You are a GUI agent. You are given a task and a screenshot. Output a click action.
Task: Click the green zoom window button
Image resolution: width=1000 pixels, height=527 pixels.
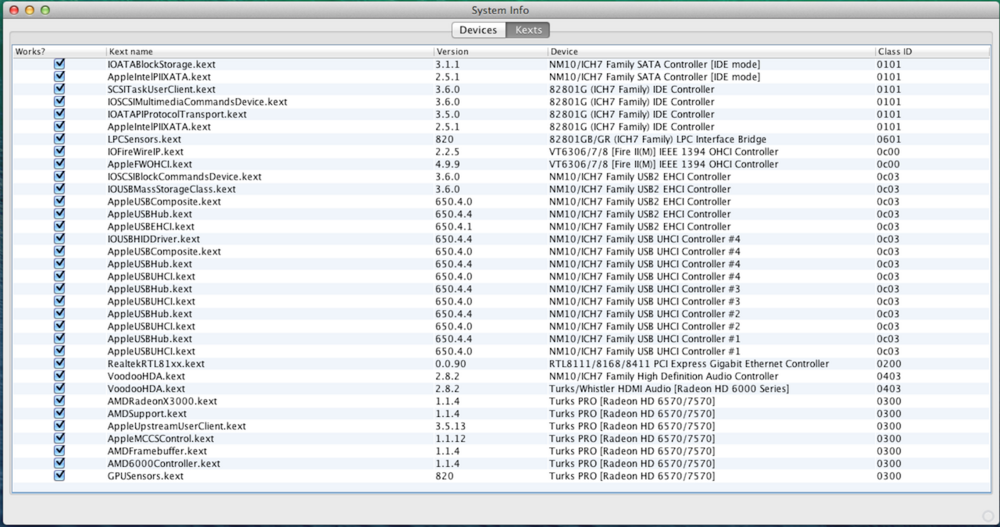[x=46, y=9]
